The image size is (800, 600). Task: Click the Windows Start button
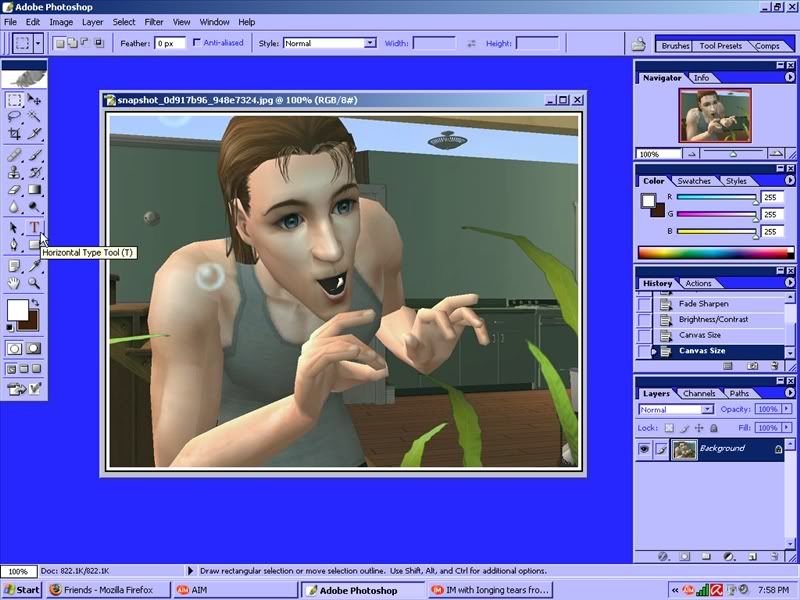point(21,590)
